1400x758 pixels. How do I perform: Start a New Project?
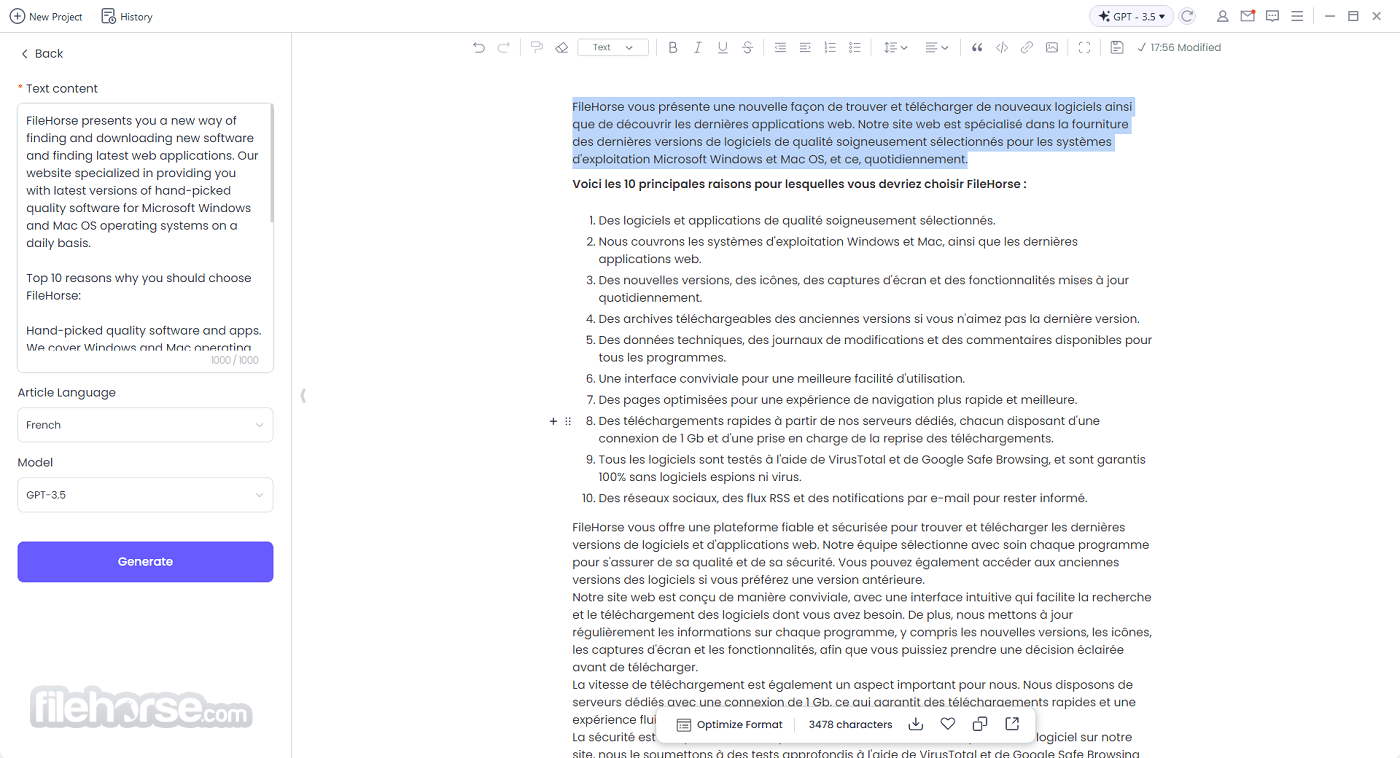coord(46,16)
